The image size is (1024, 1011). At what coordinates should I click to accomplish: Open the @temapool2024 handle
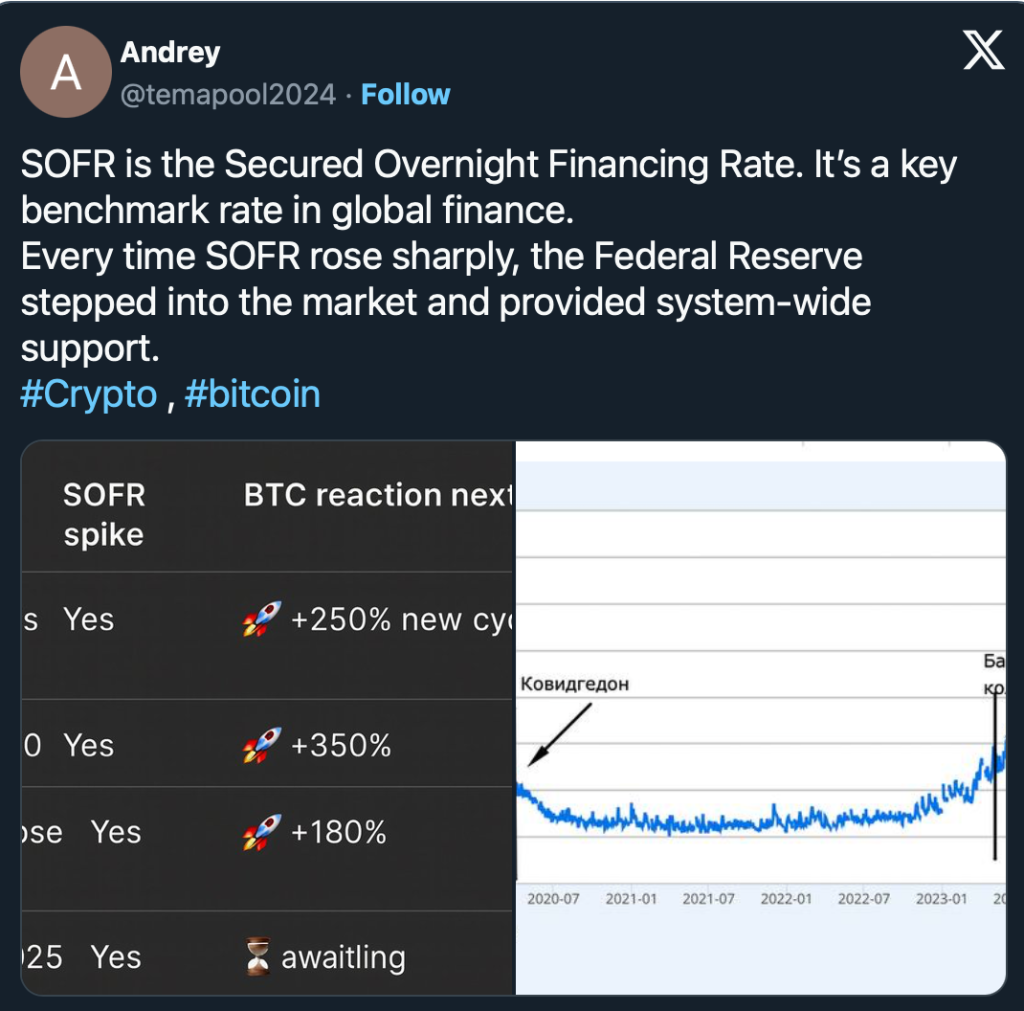[228, 95]
